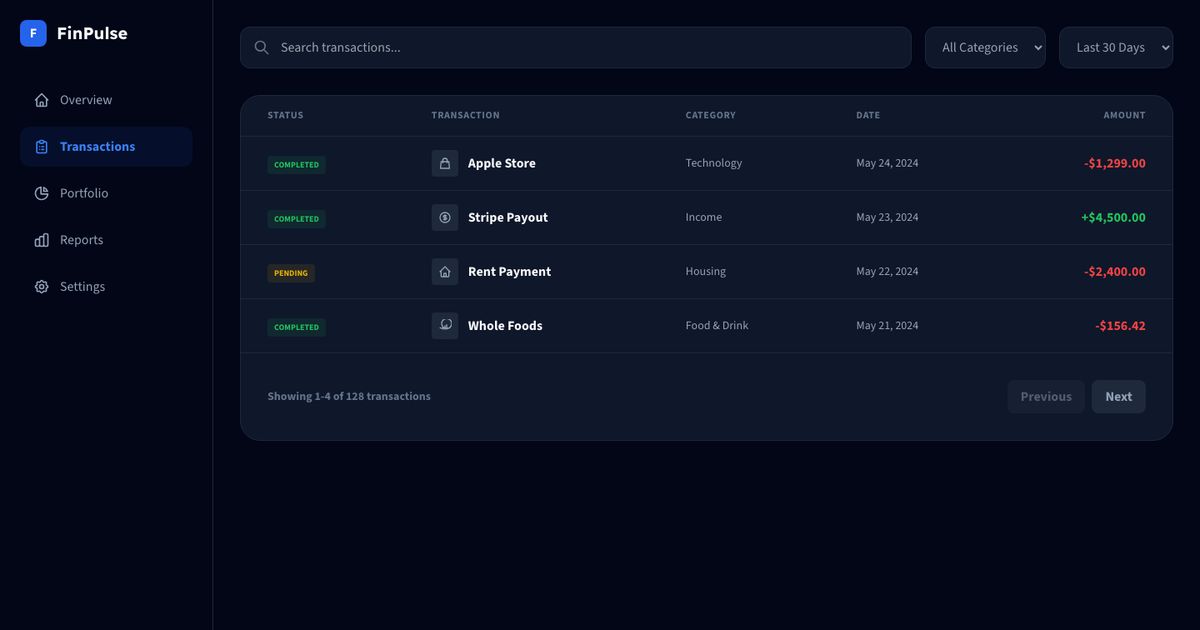This screenshot has width=1200, height=630.
Task: Click the Stripe Payout dollar icon
Action: click(x=445, y=217)
